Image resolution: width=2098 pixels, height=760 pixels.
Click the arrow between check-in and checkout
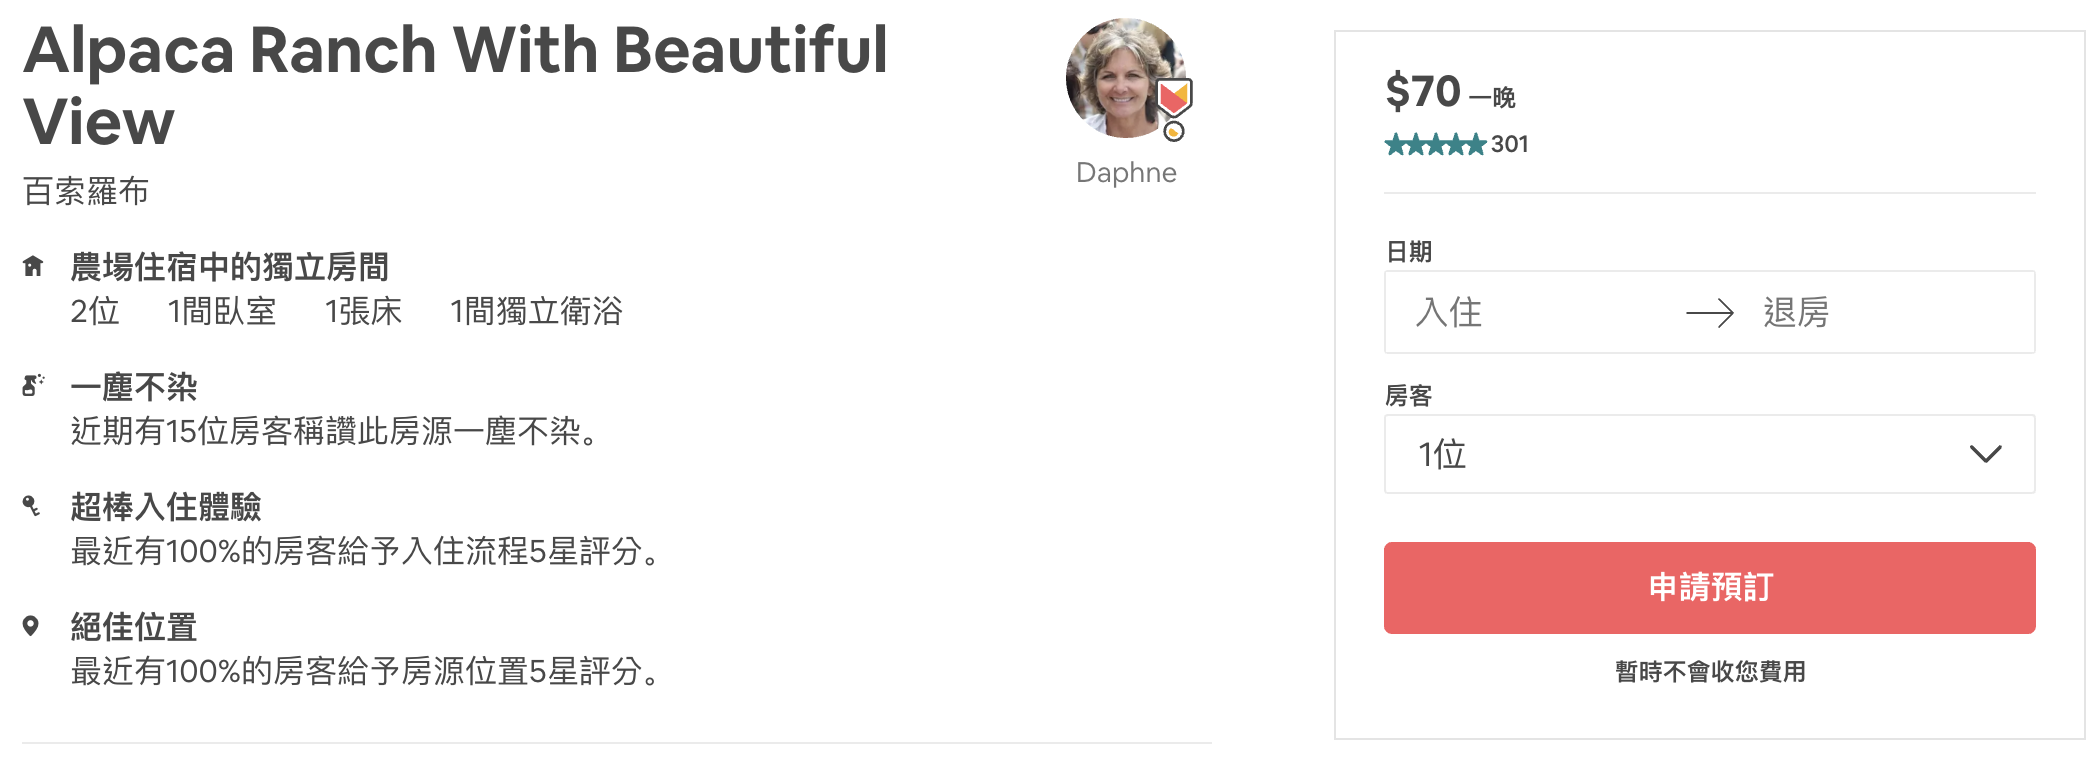tap(1709, 313)
